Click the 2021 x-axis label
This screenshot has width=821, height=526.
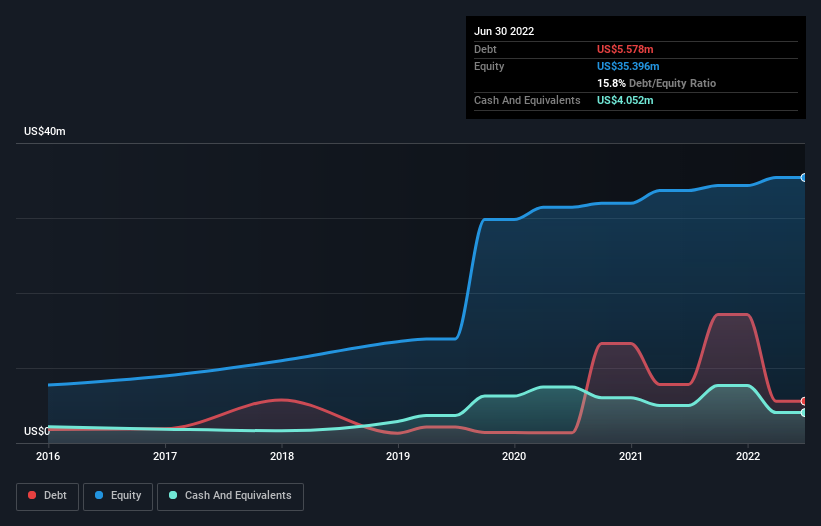tap(631, 456)
